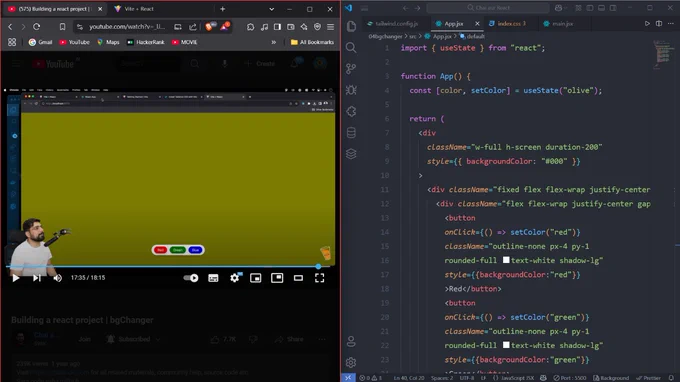Screen dimensions: 680x382
Task: Mute the YouTube video volume
Action: pos(58,278)
